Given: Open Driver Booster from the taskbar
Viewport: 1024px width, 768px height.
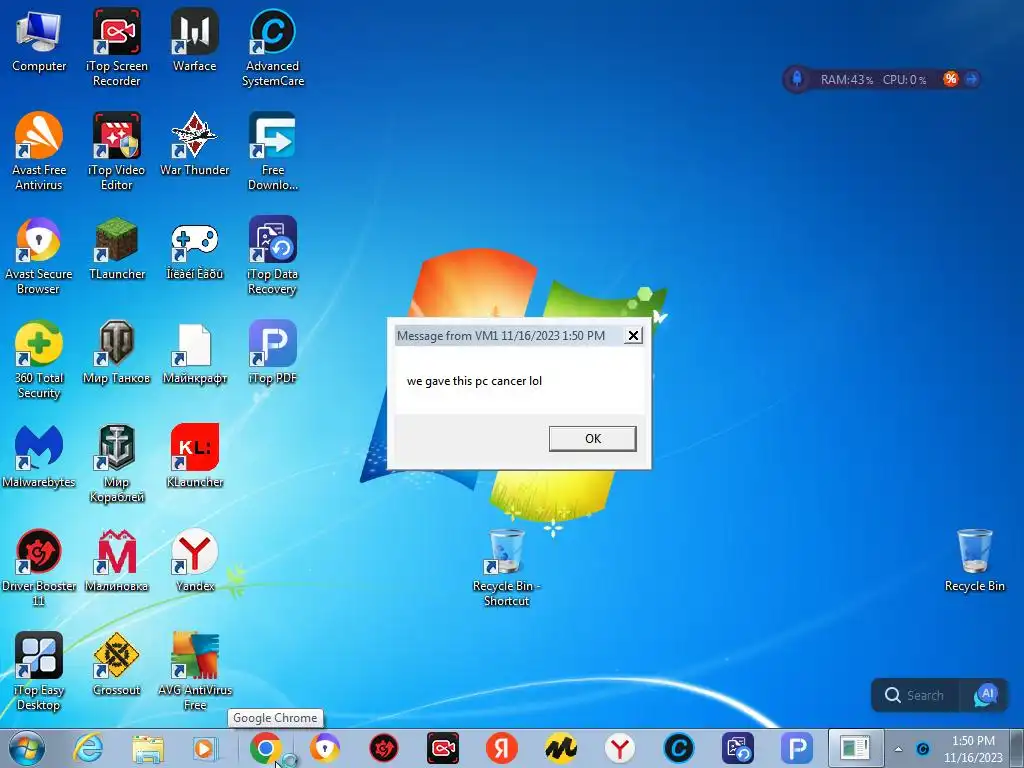Looking at the screenshot, I should (x=383, y=748).
